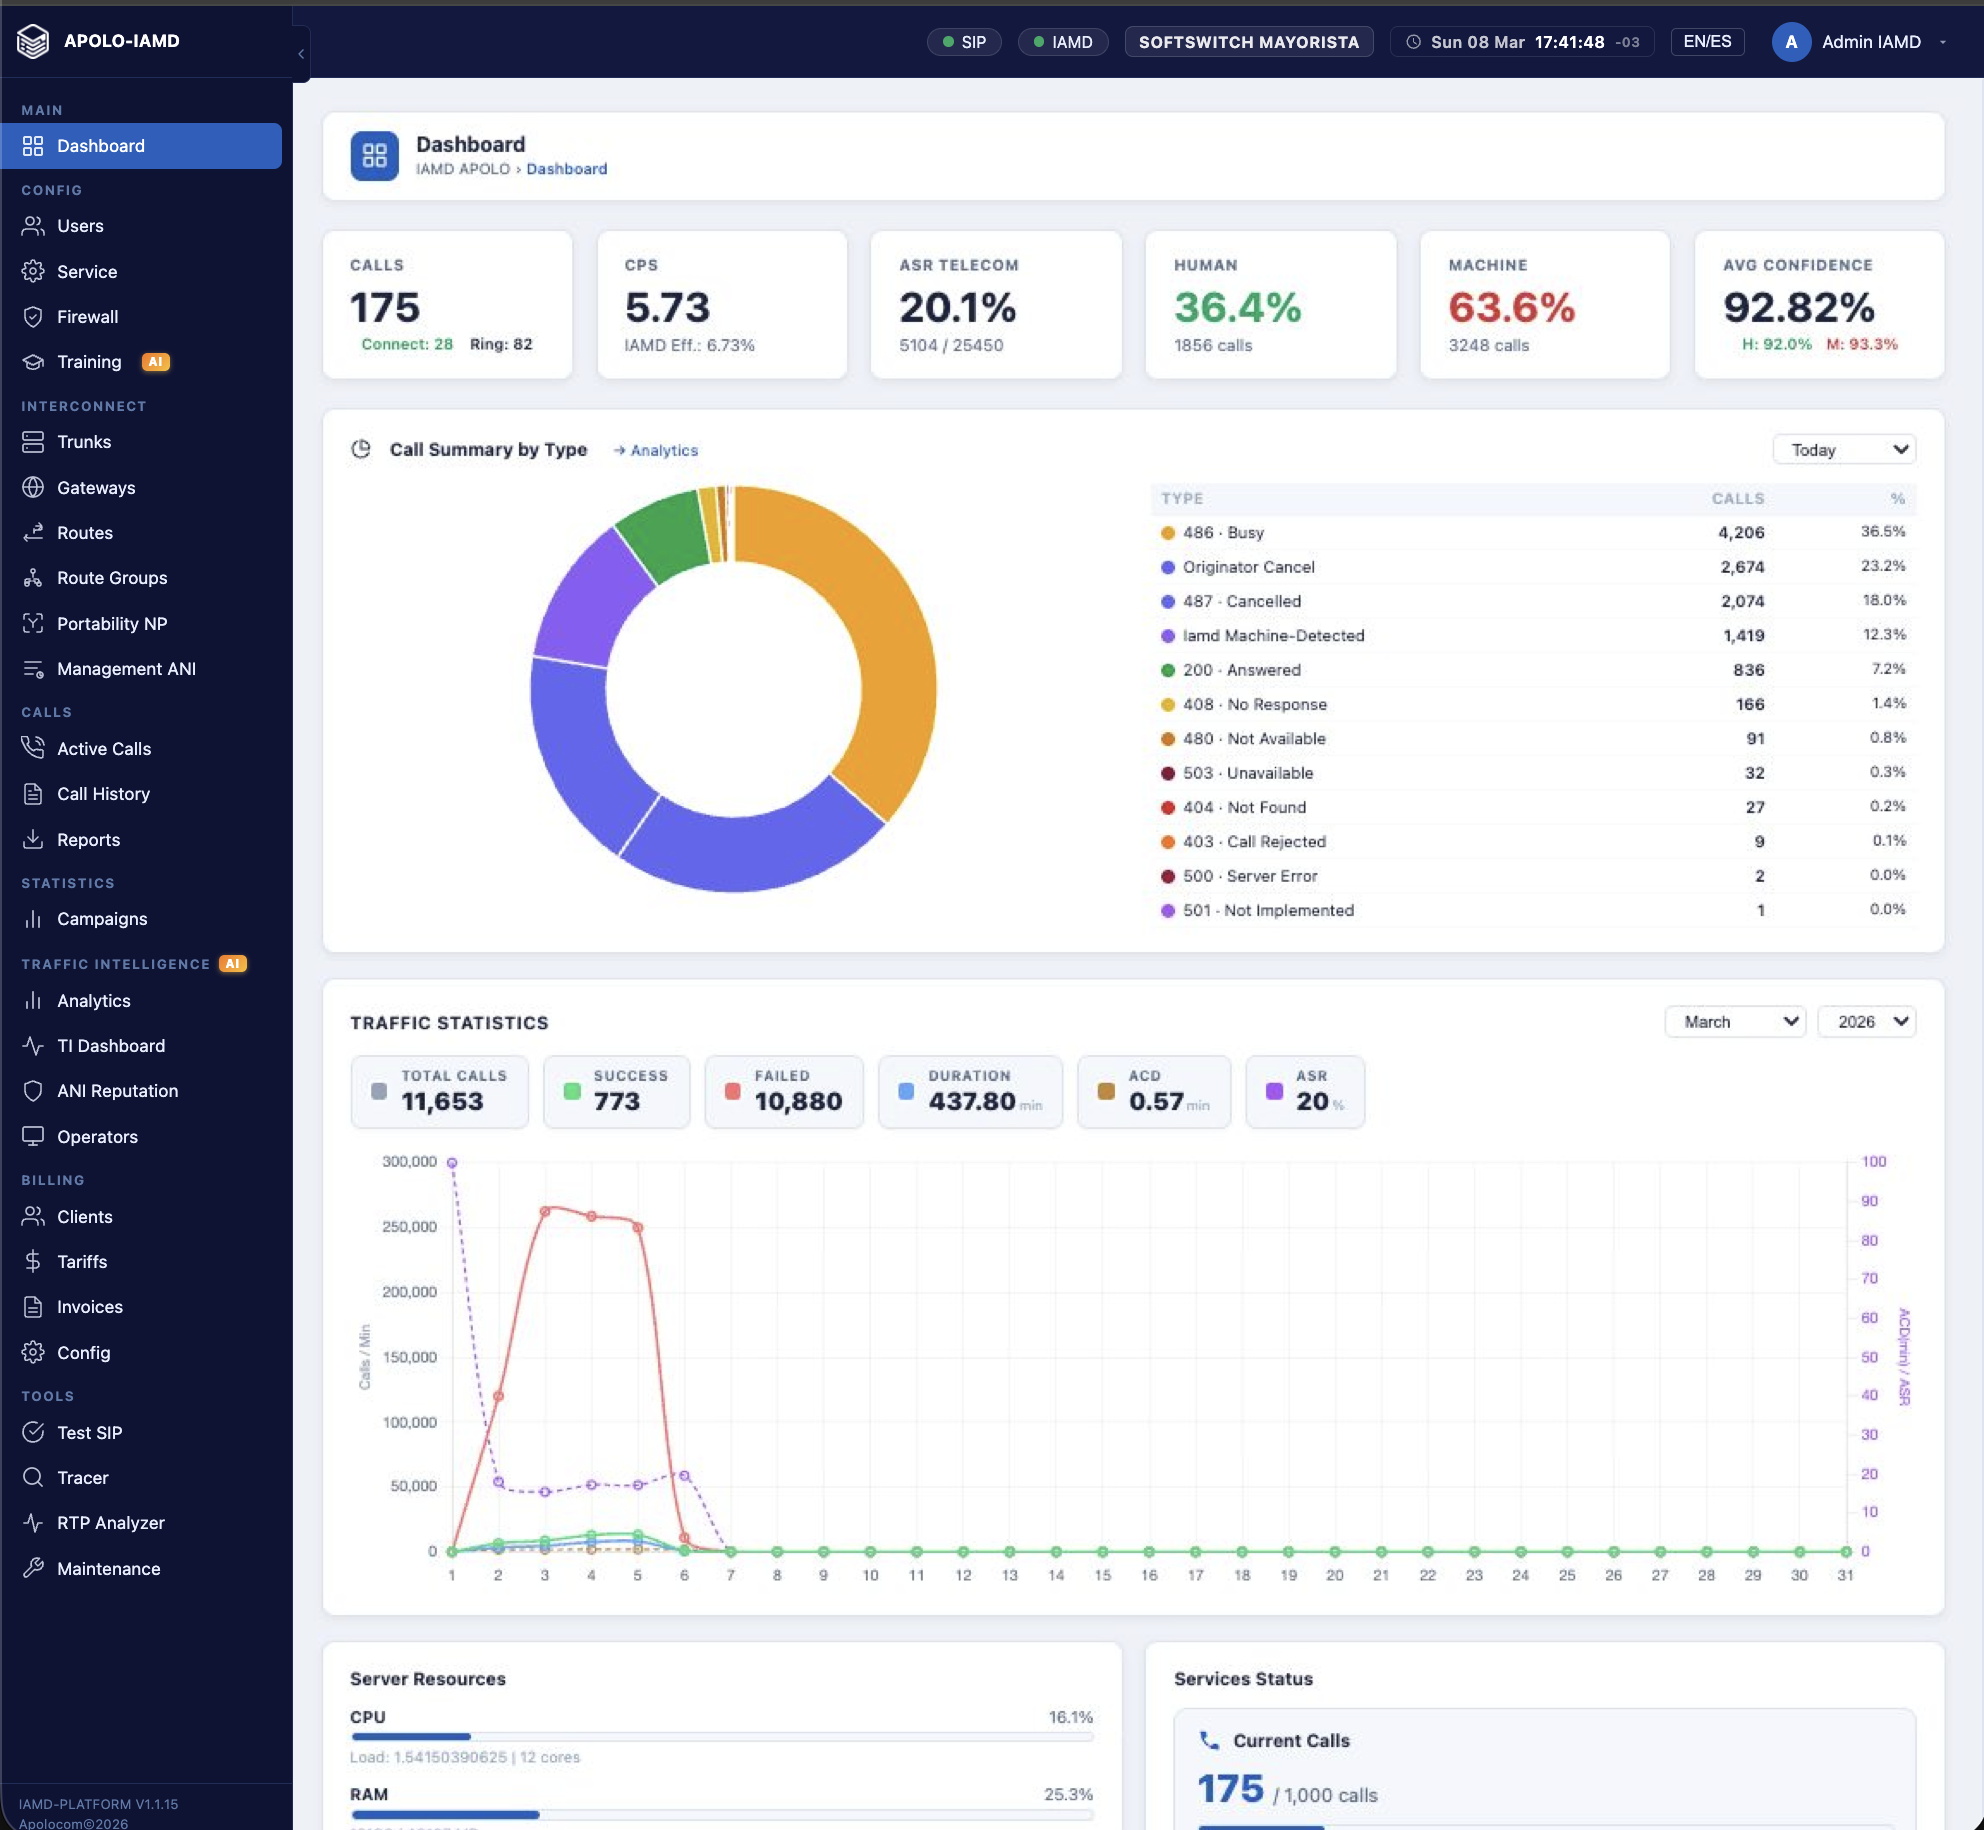Switch language using the EN/ES toggle

coord(1707,42)
